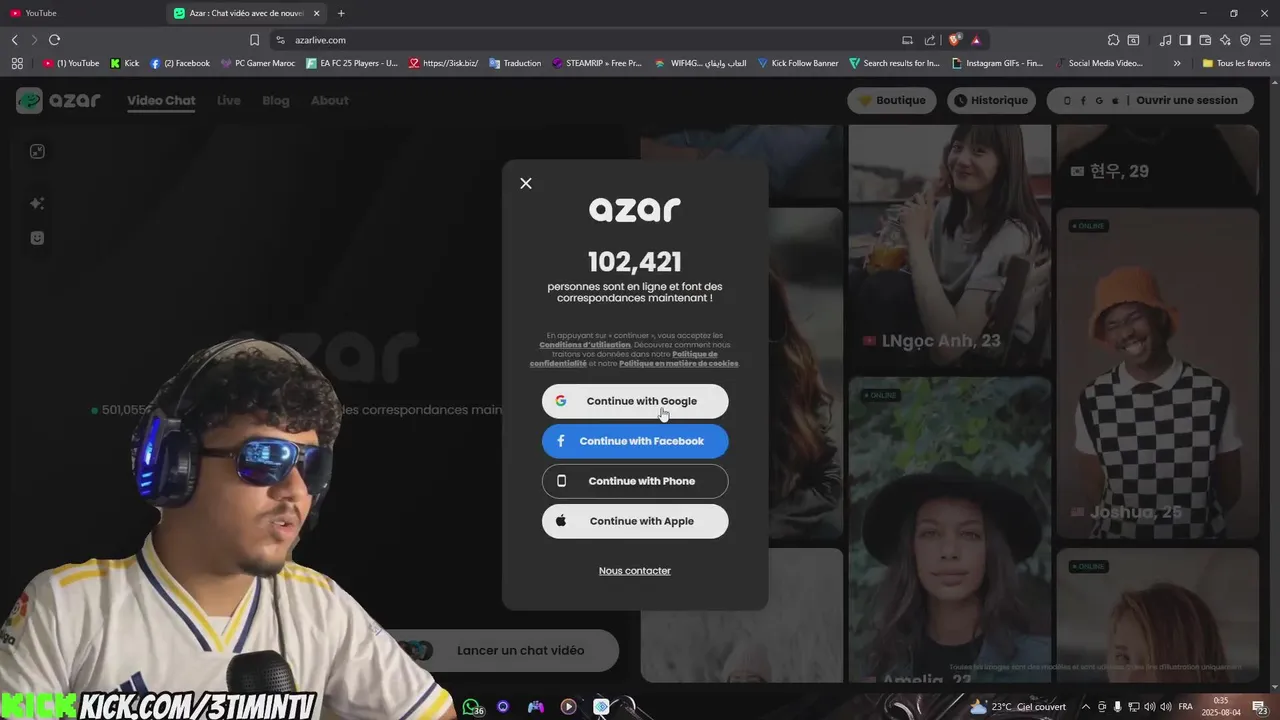Open the browser main menu

(1265, 40)
